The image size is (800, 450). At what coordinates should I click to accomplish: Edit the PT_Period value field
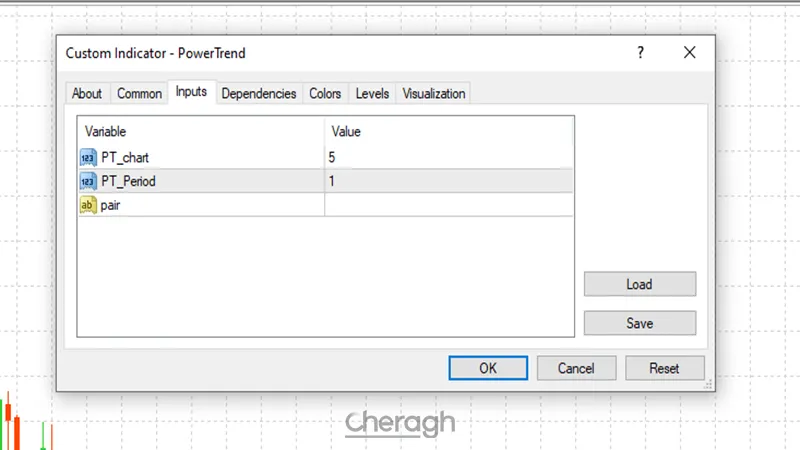pyautogui.click(x=448, y=181)
